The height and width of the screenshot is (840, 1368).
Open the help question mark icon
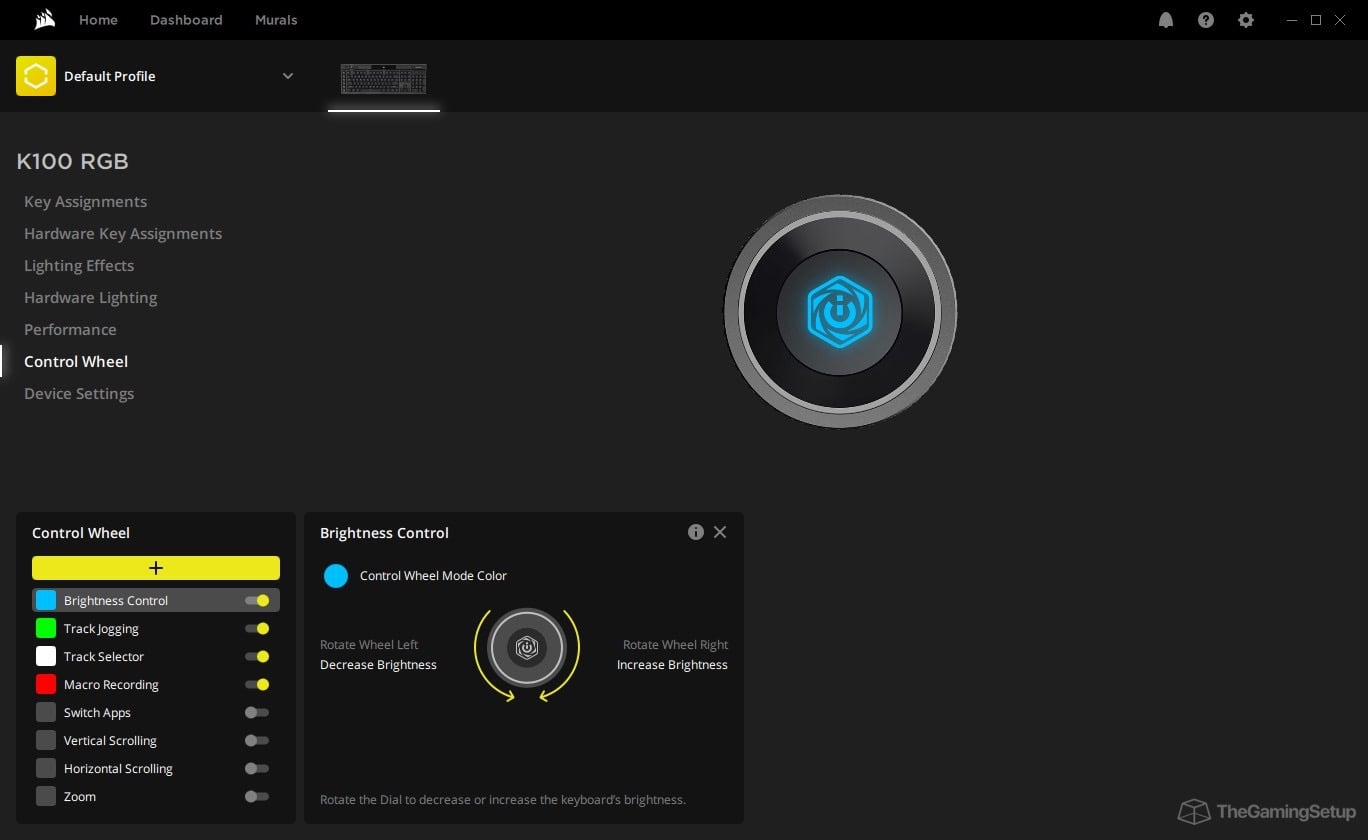click(x=1205, y=20)
